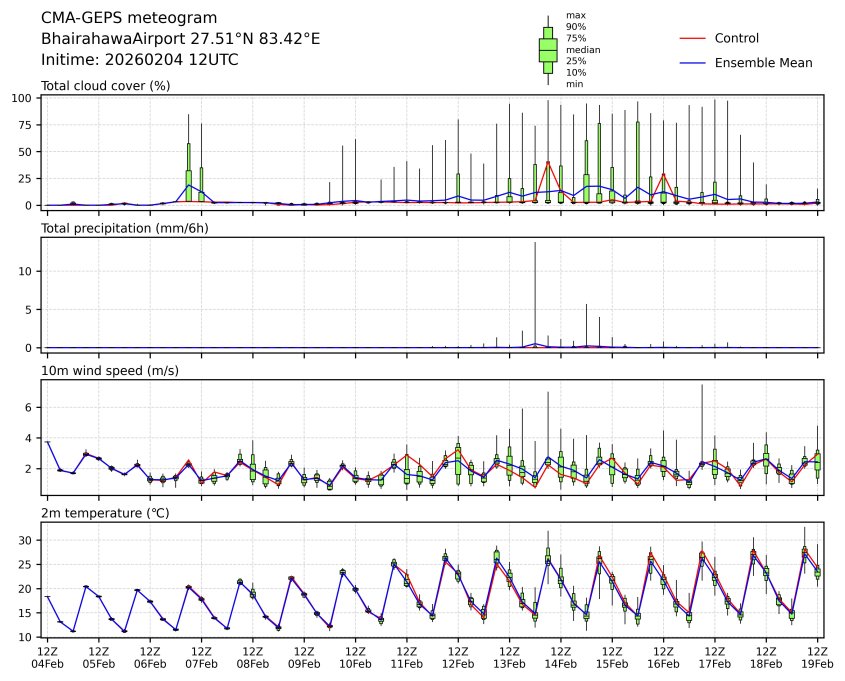
Task: Select the 'Total cloud cover (%)' panel title
Action: (105, 86)
